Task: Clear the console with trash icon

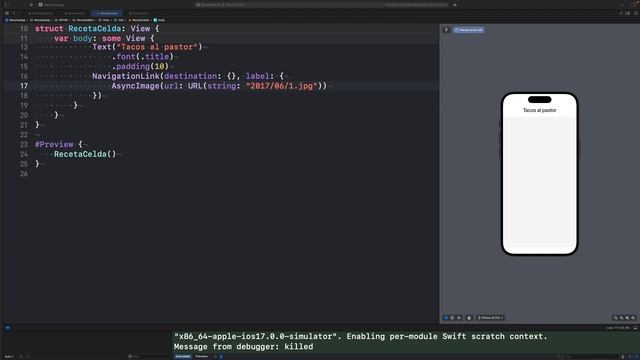Action: pos(623,356)
